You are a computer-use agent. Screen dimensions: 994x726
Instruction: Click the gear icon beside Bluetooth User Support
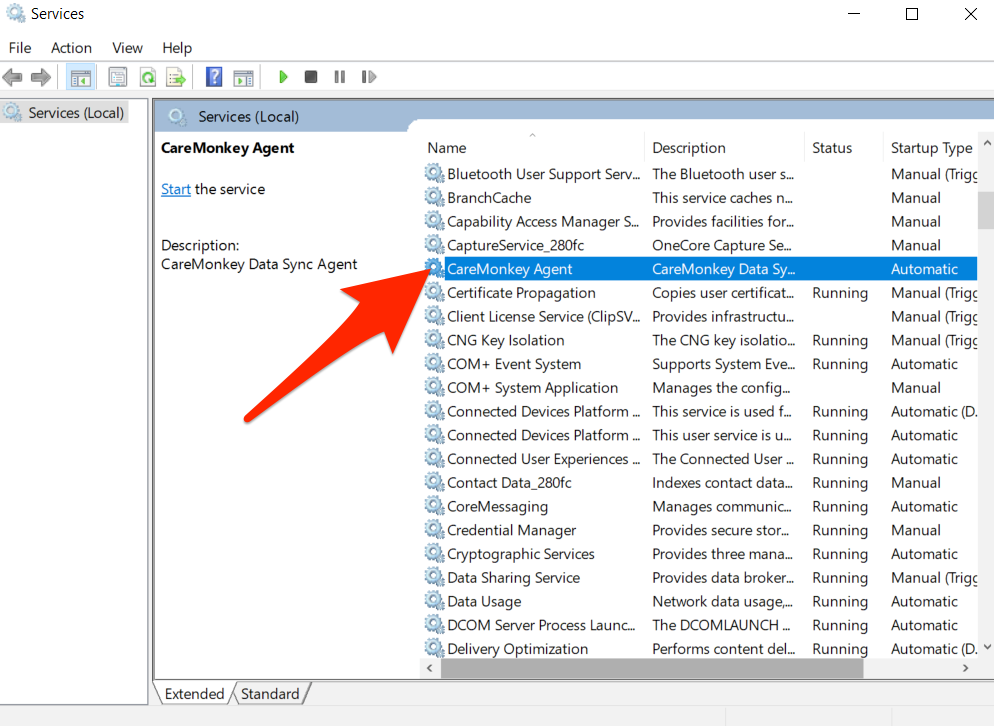[434, 173]
